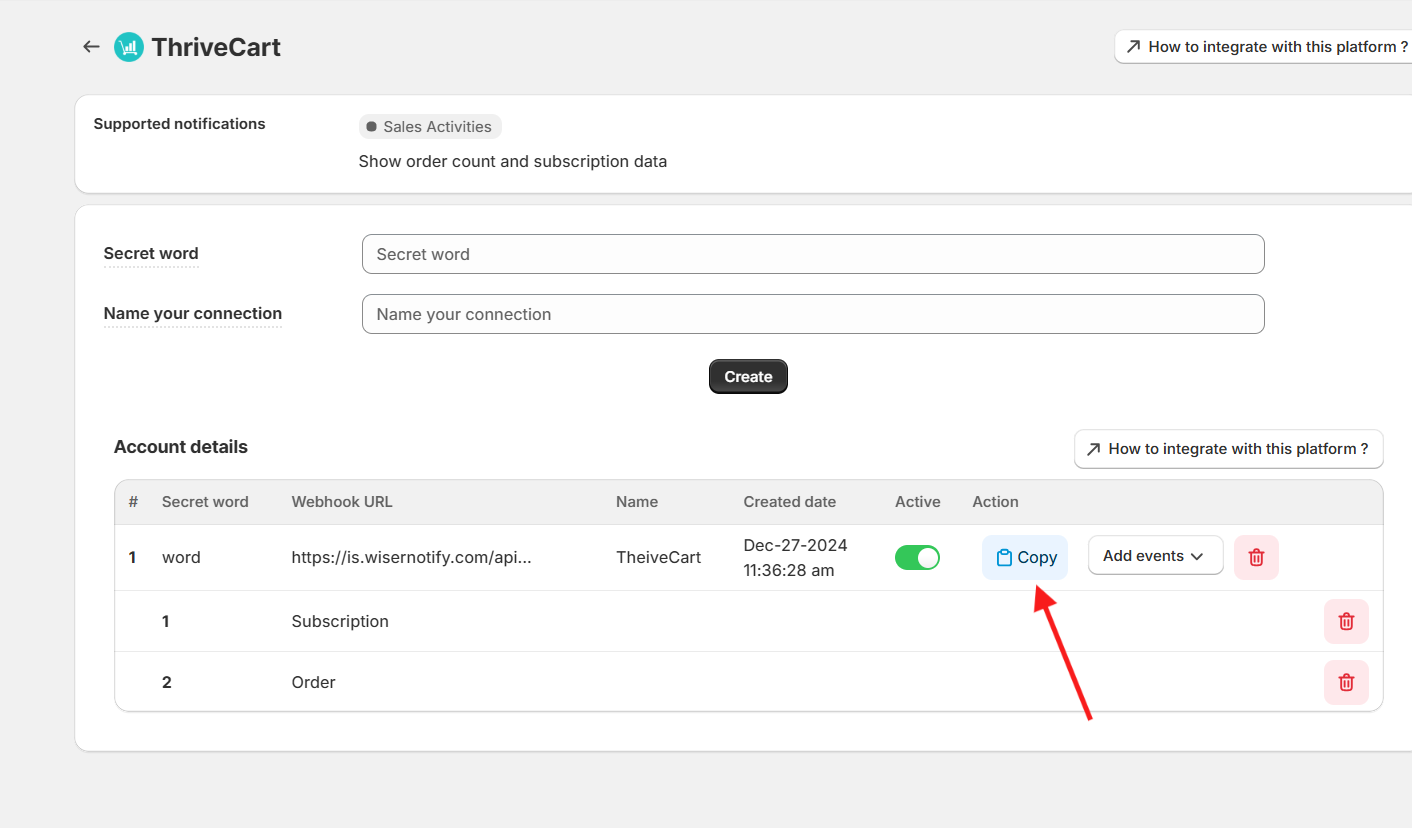Image resolution: width=1412 pixels, height=828 pixels.
Task: Click the Supported notifications label
Action: (x=180, y=124)
